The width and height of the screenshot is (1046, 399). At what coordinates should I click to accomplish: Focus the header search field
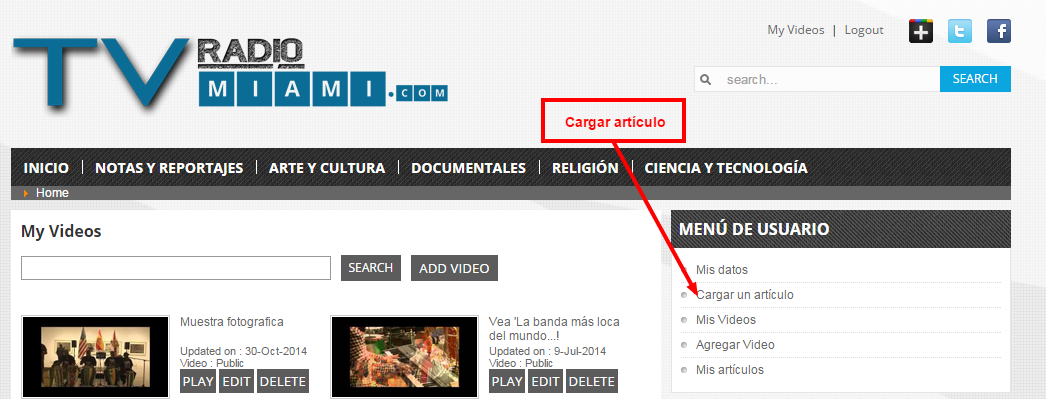pos(817,79)
